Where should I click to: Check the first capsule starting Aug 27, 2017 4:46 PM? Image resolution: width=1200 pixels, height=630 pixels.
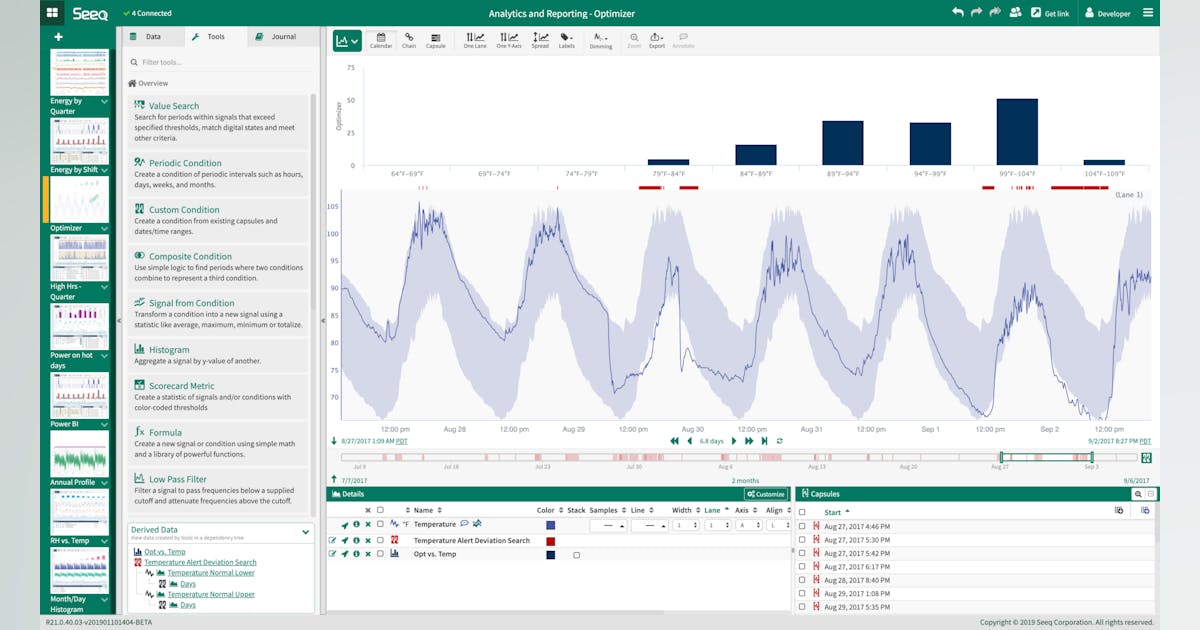(x=800, y=526)
